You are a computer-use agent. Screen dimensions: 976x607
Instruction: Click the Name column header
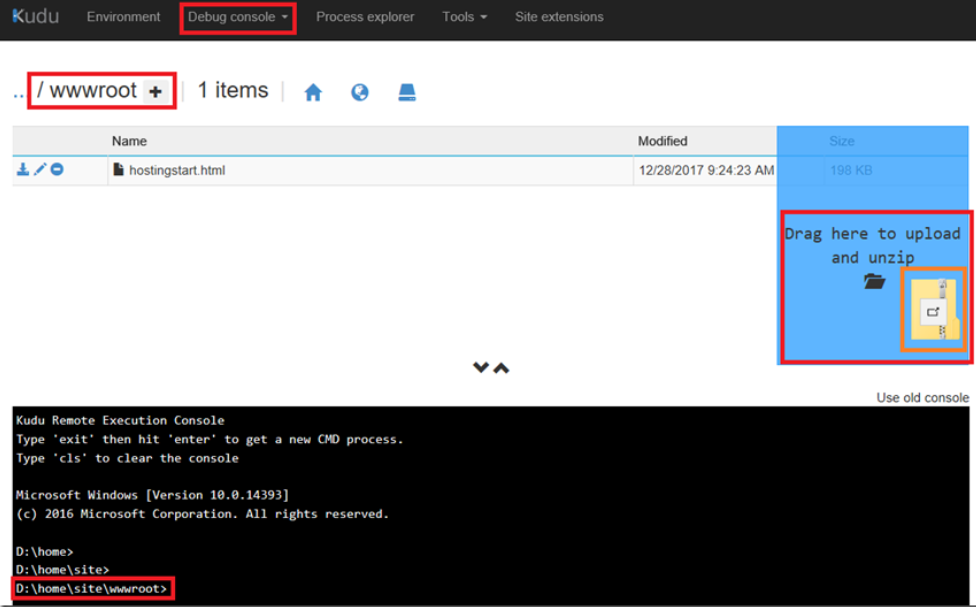(x=129, y=141)
